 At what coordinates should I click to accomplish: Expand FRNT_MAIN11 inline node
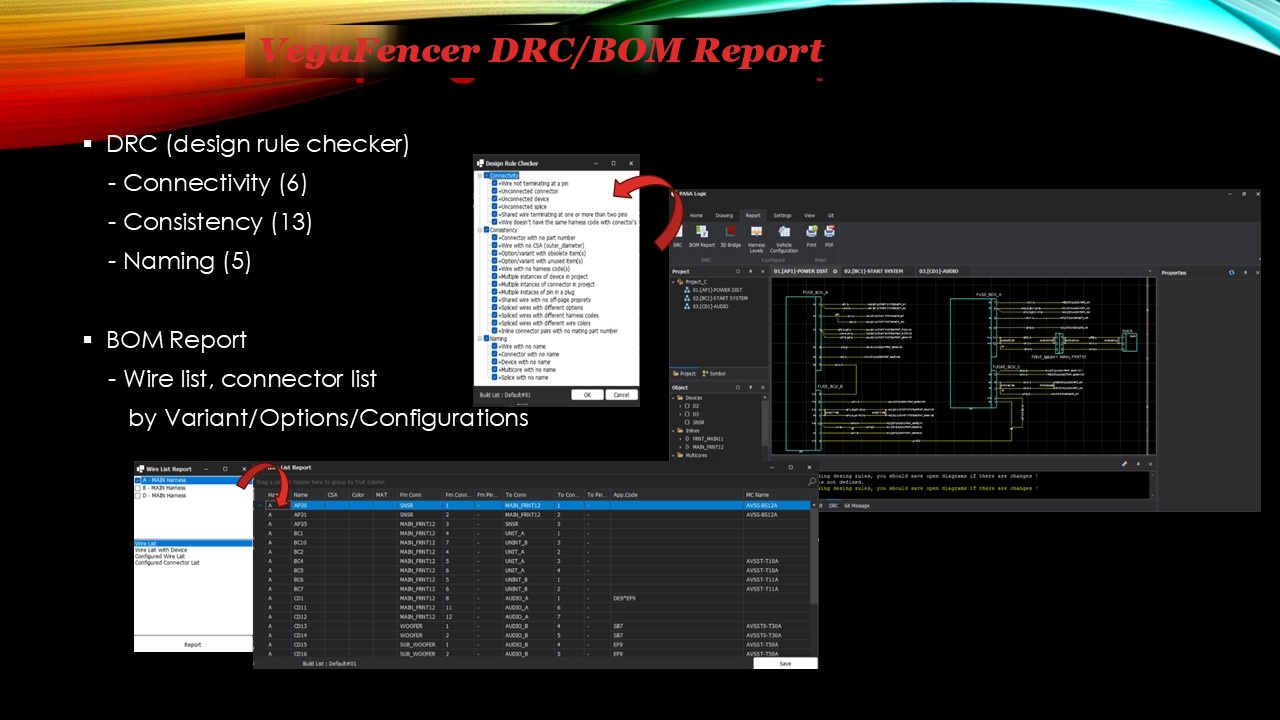point(680,439)
